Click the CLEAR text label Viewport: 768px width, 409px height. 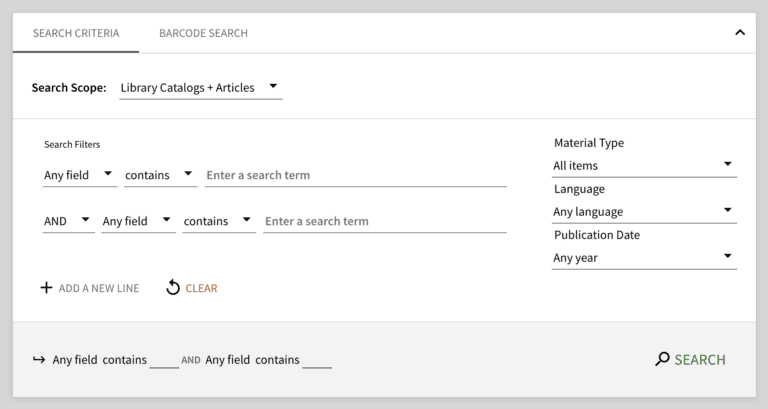(x=201, y=288)
